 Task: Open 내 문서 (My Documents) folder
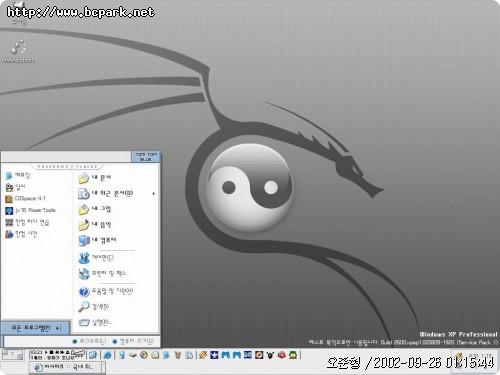[x=94, y=178]
